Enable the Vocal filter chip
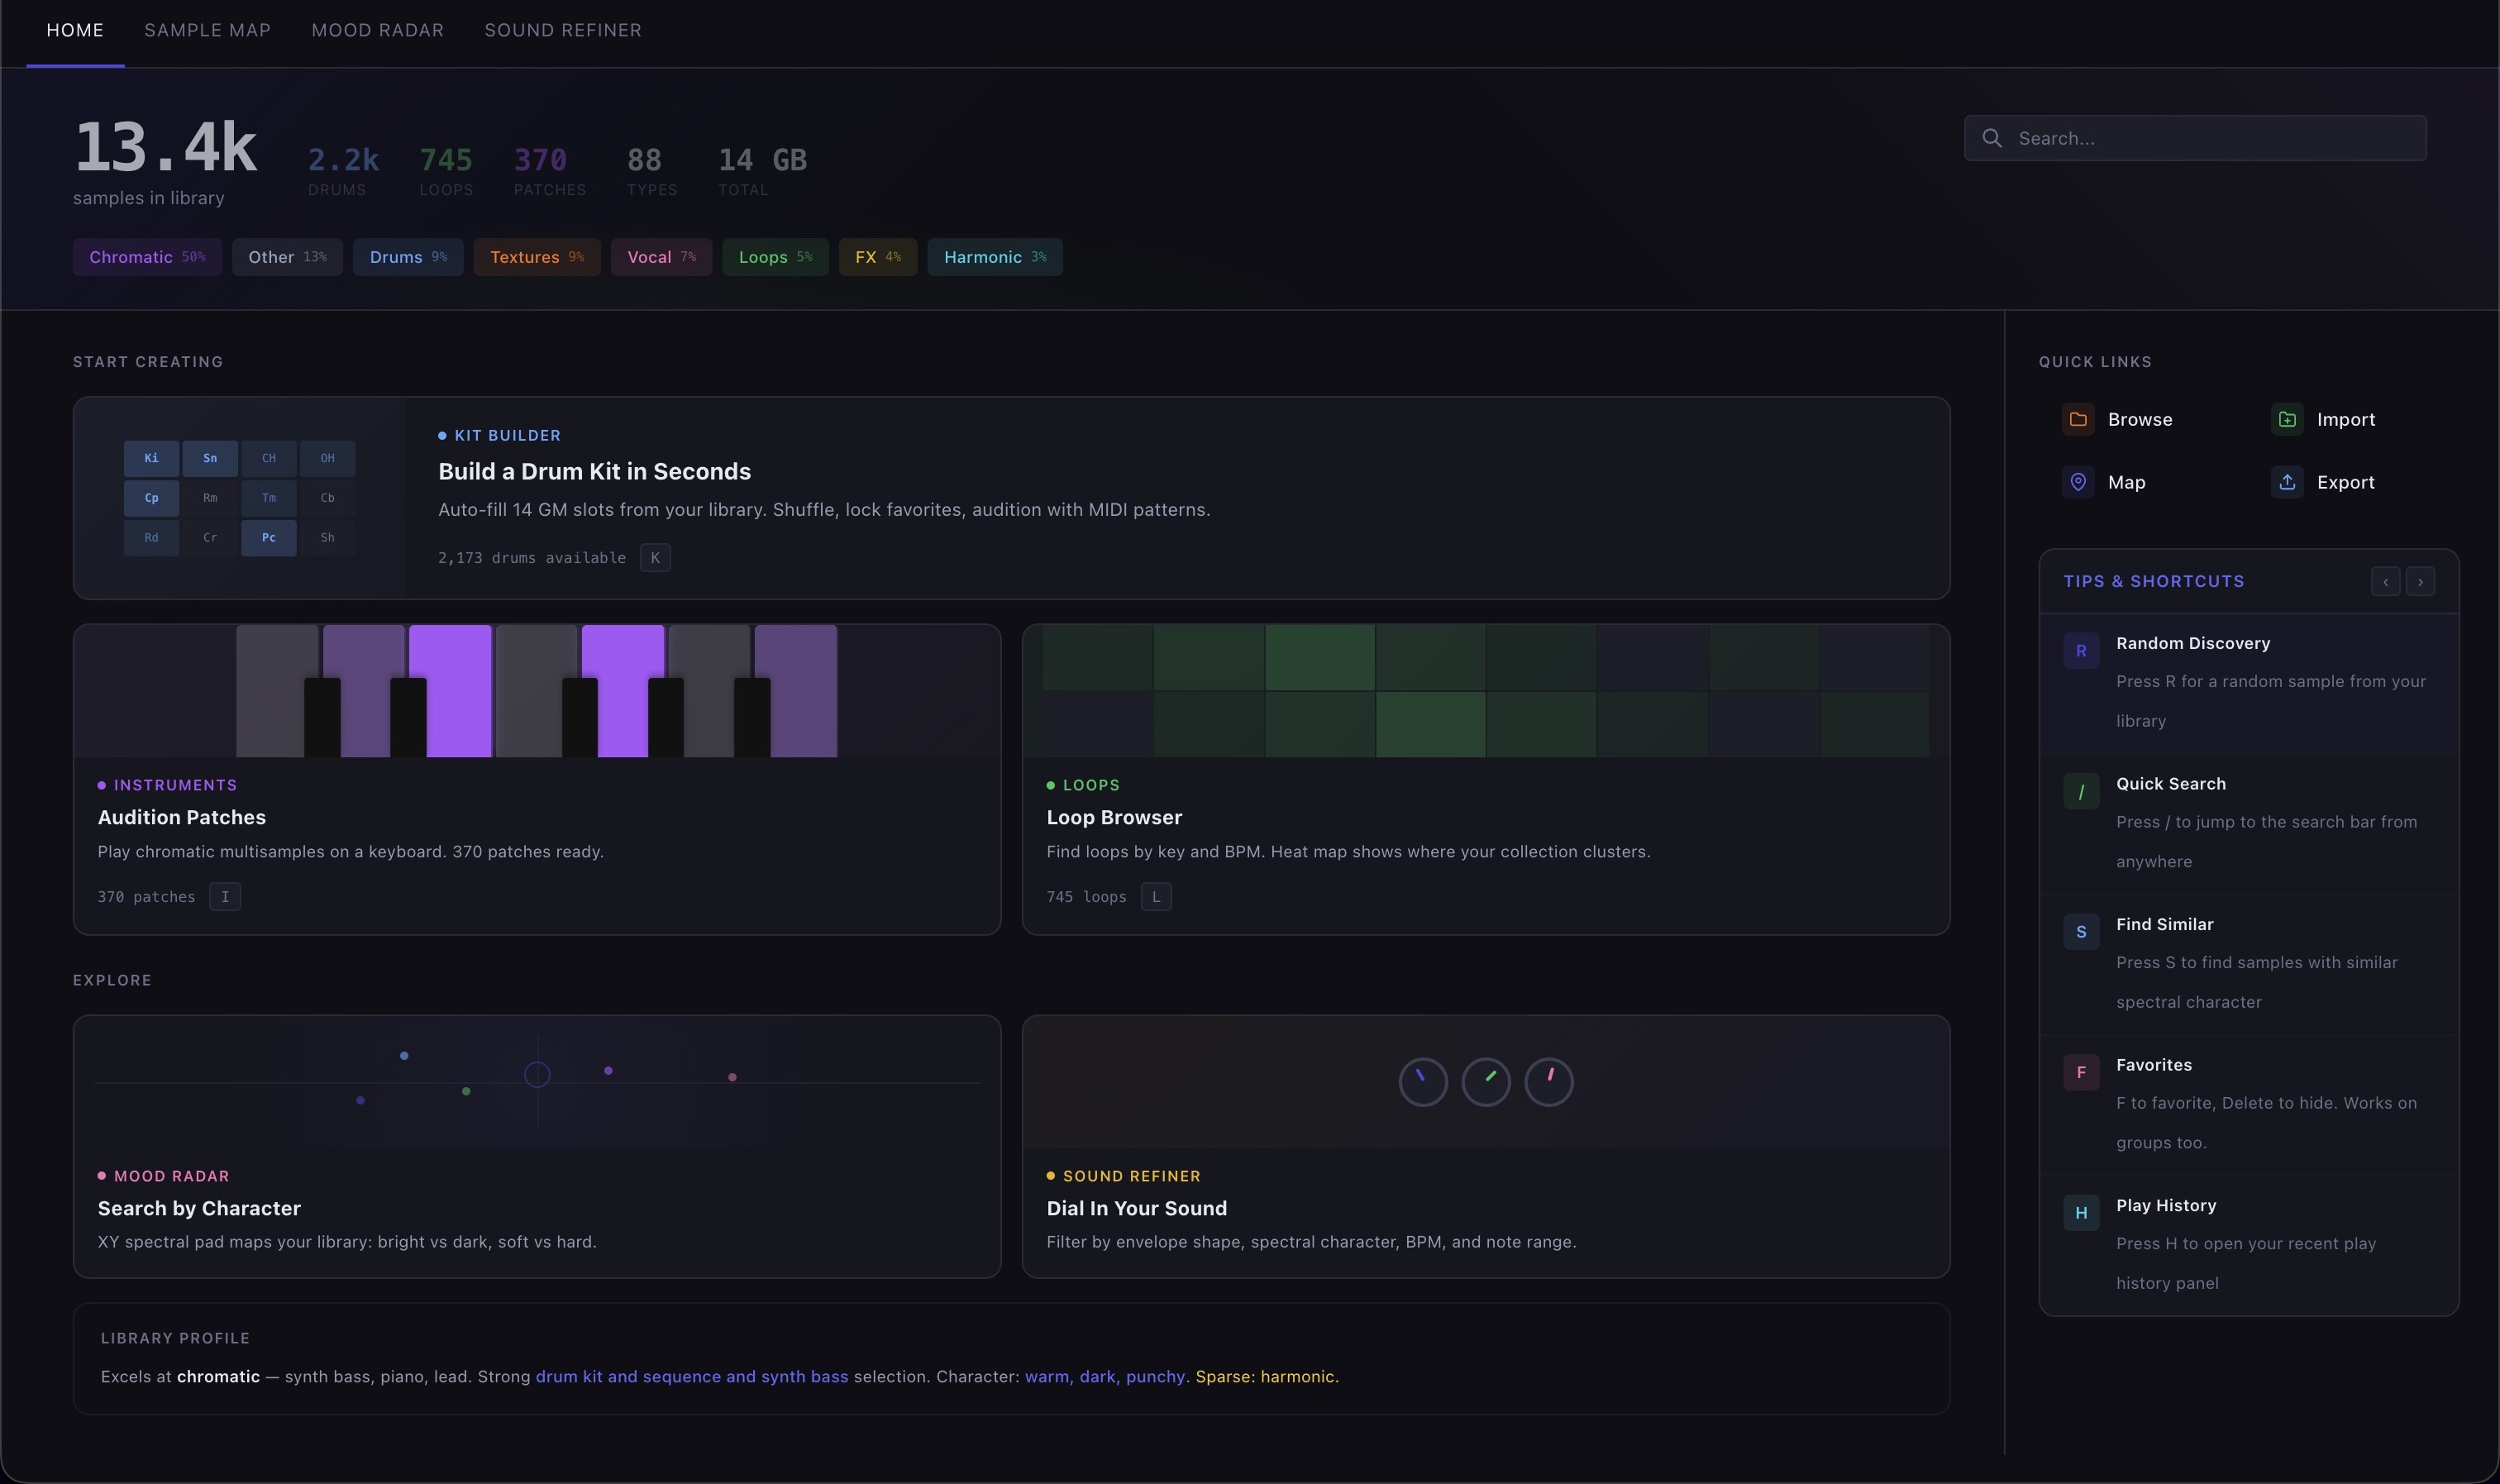 [x=660, y=257]
